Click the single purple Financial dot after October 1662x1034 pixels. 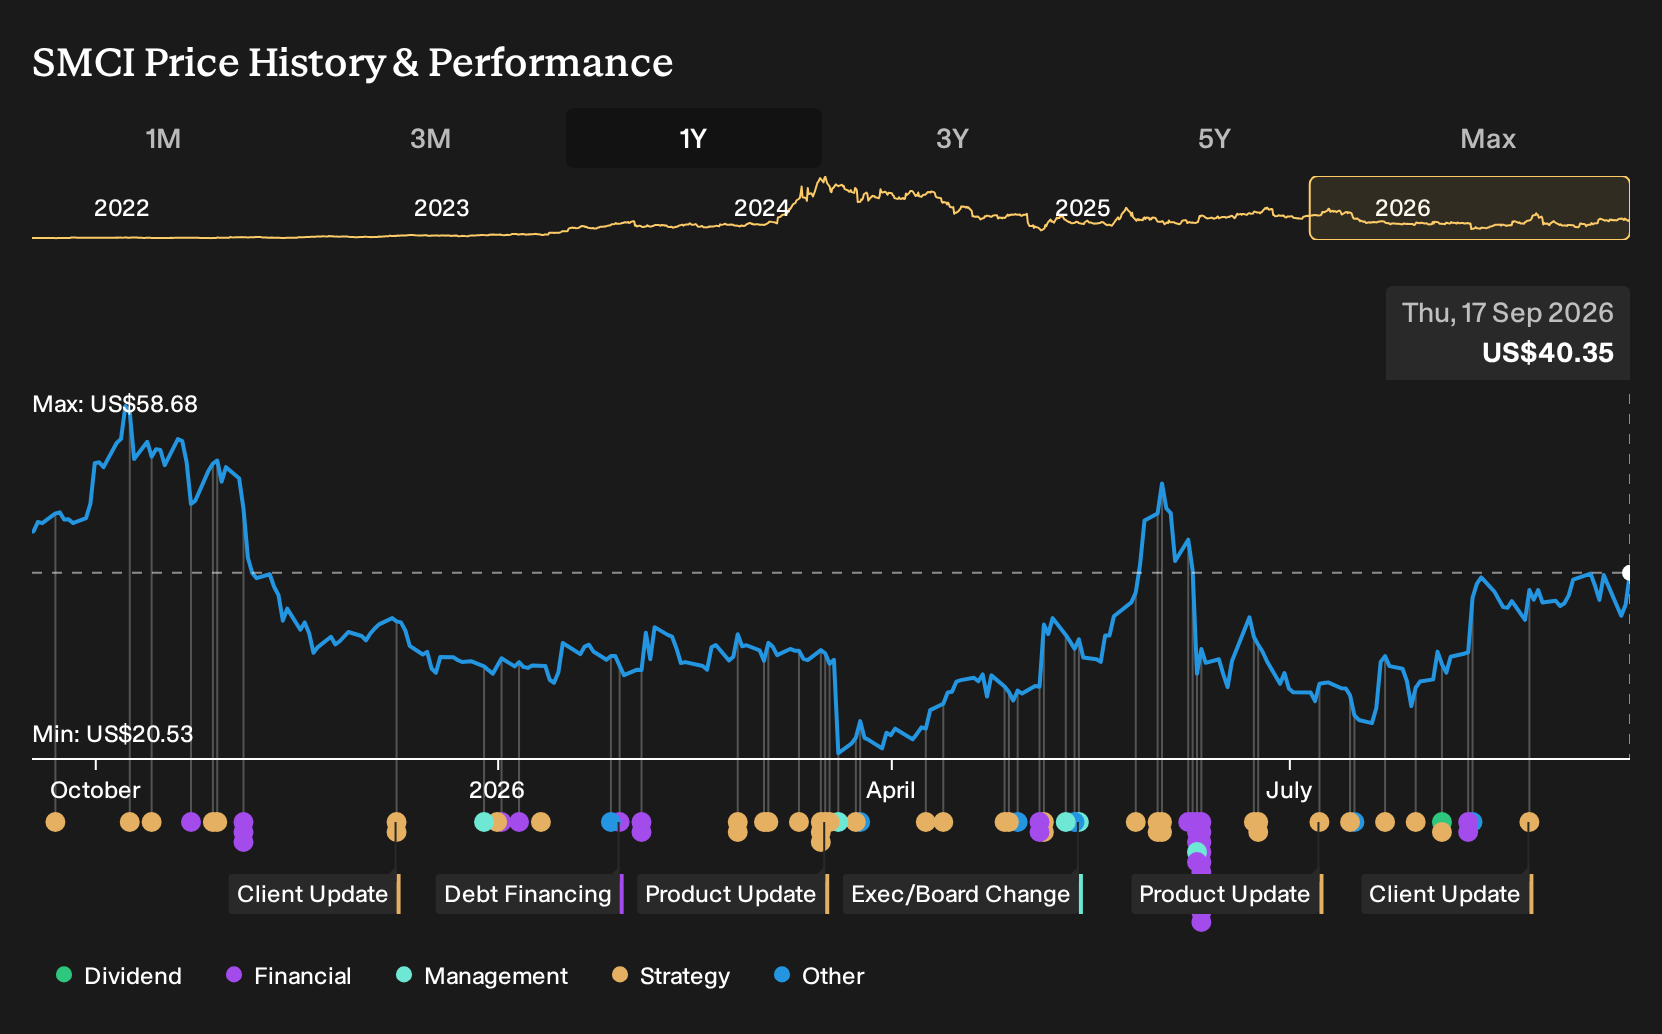(x=191, y=822)
